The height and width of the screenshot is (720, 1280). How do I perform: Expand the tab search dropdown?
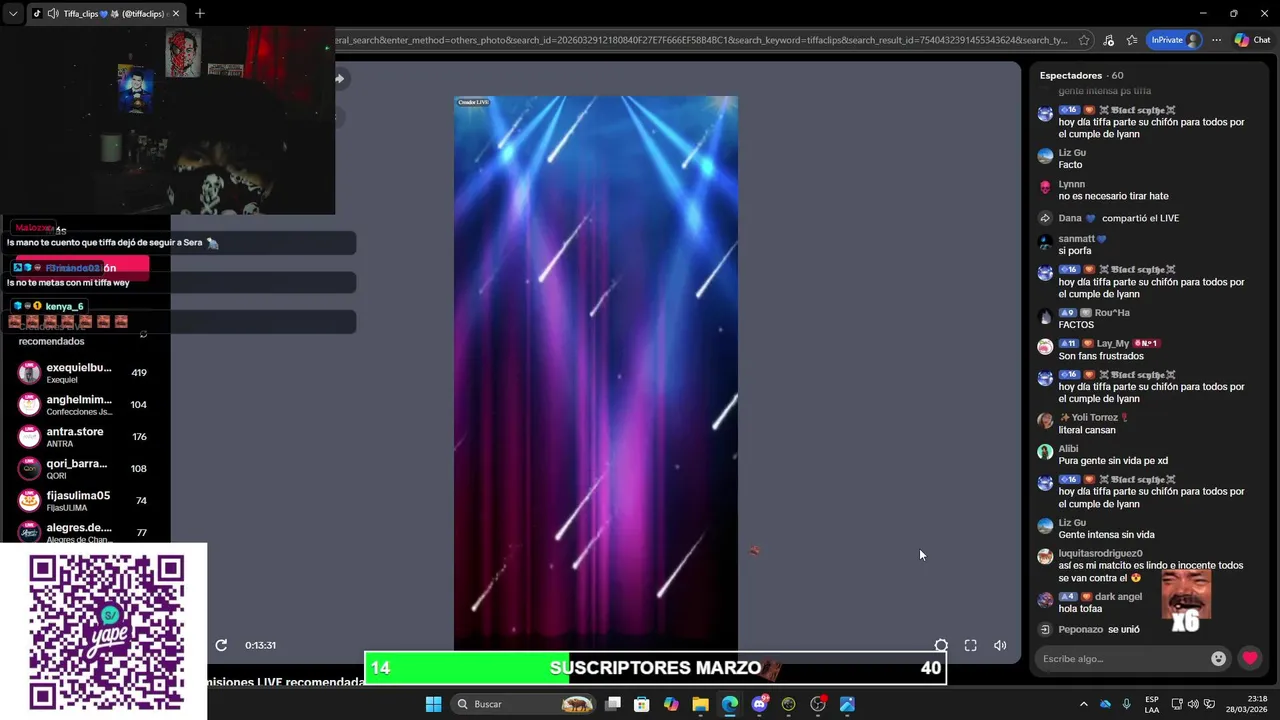pos(13,14)
